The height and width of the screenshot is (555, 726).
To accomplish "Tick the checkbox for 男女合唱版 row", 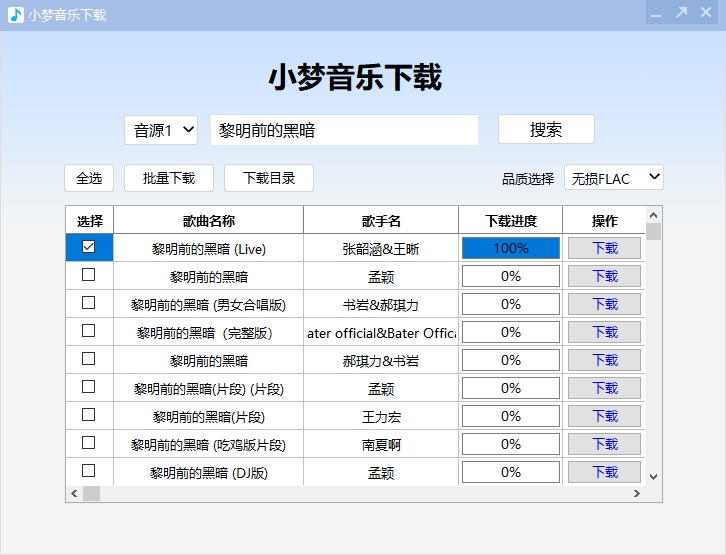I will [88, 303].
